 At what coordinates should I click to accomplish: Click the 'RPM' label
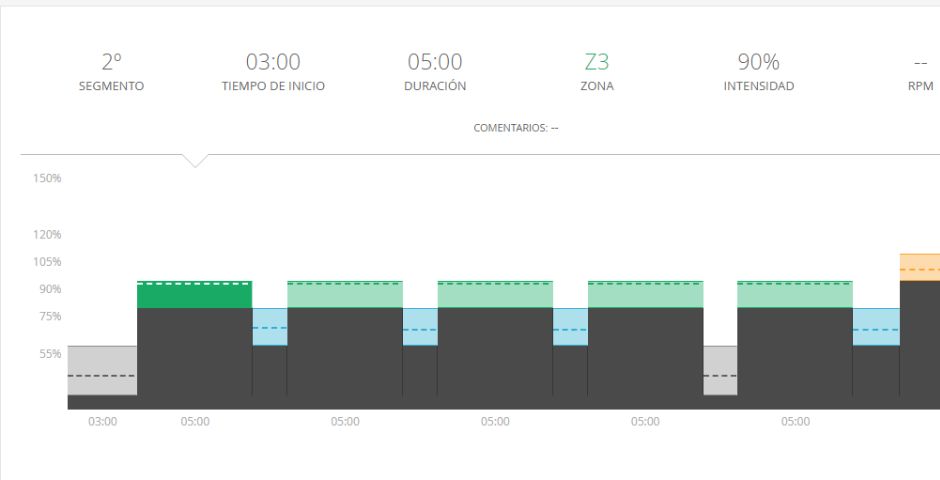point(921,86)
